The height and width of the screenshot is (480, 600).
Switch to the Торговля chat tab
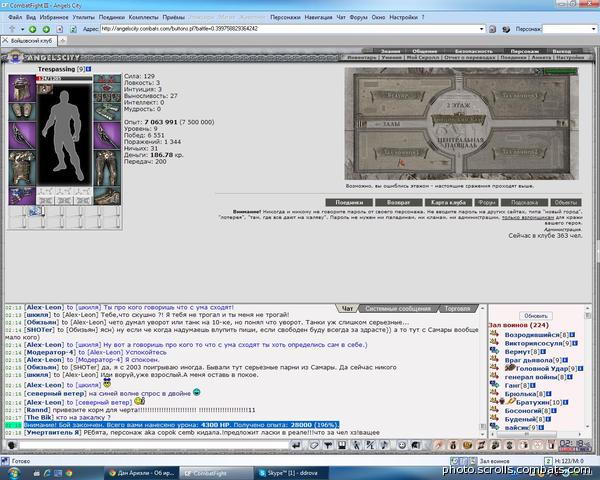click(457, 309)
